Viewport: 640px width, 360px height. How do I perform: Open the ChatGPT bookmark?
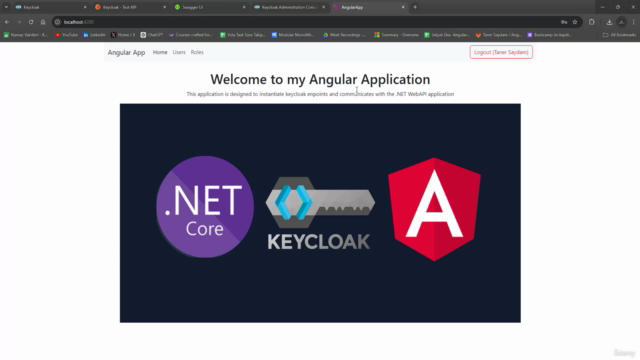coord(152,35)
